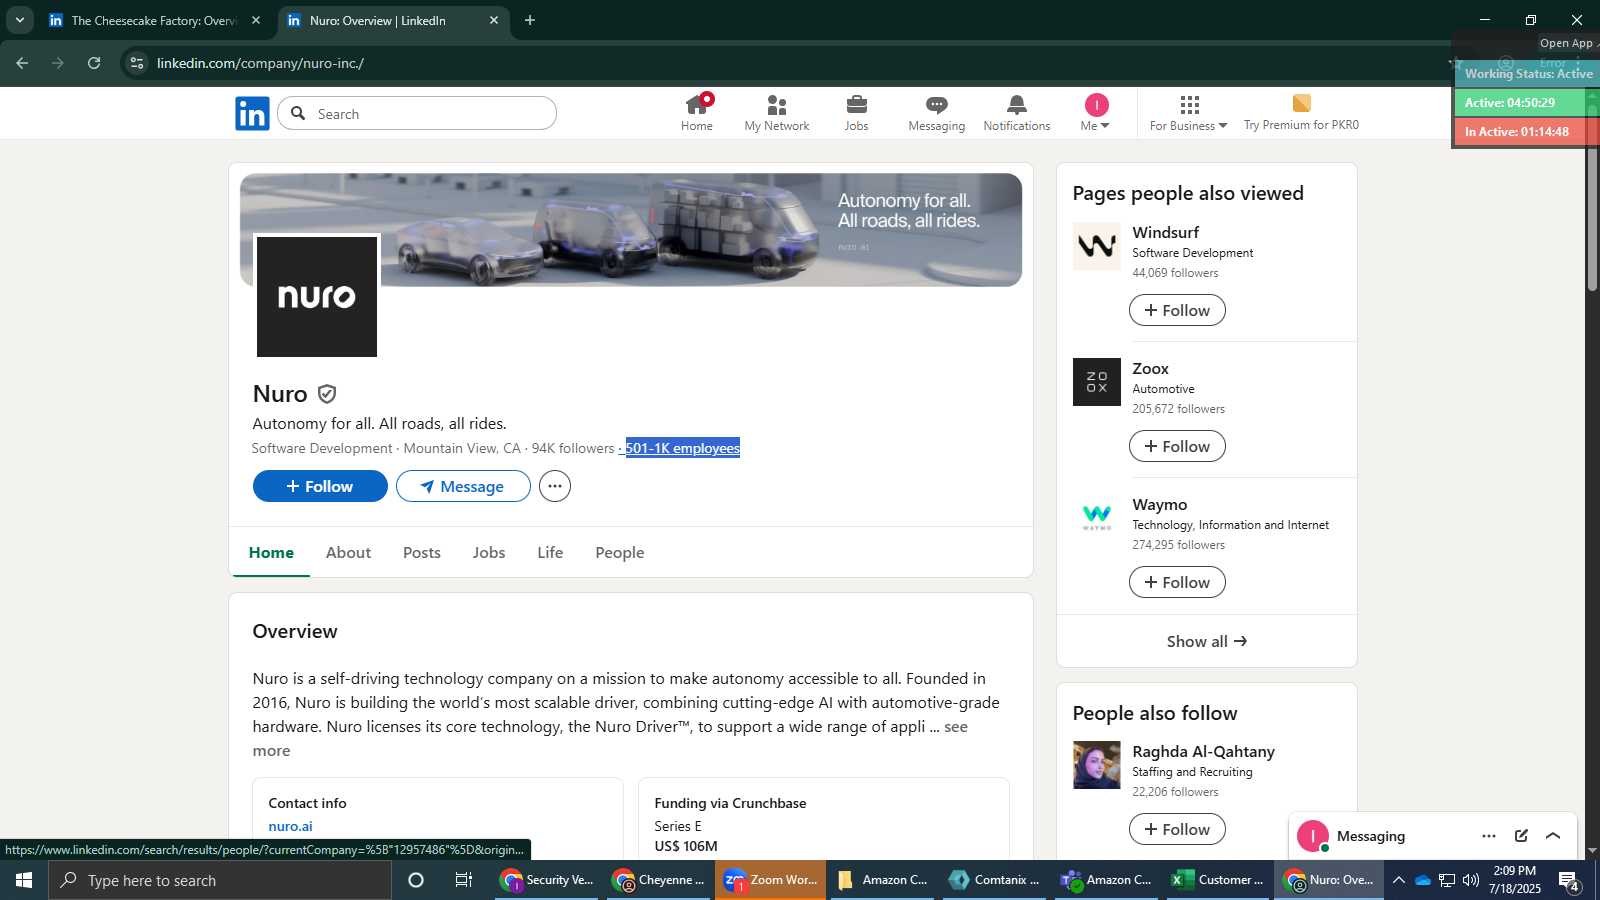Open Notifications bell icon
Image resolution: width=1600 pixels, height=900 pixels.
1017,113
